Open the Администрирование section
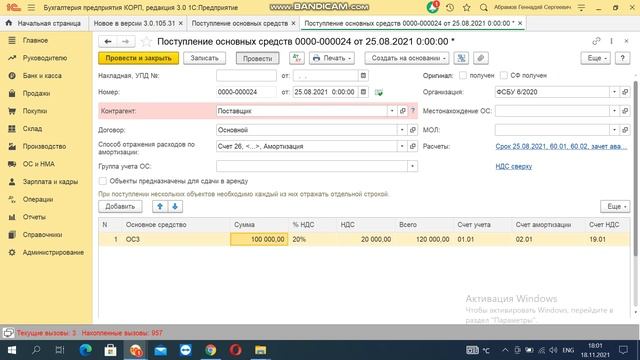 click(53, 252)
